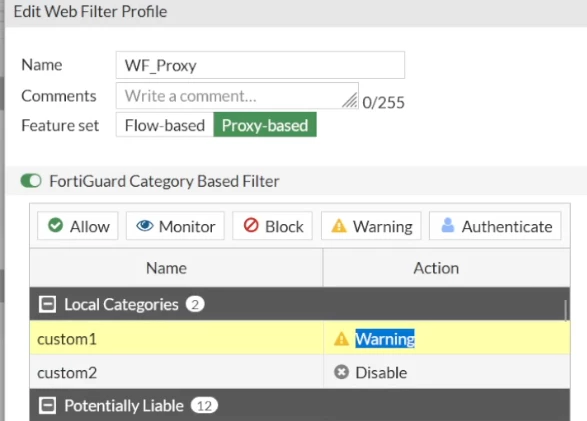Image resolution: width=587 pixels, height=421 pixels.
Task: Click the category list scrollbar
Action: pyautogui.click(x=566, y=311)
